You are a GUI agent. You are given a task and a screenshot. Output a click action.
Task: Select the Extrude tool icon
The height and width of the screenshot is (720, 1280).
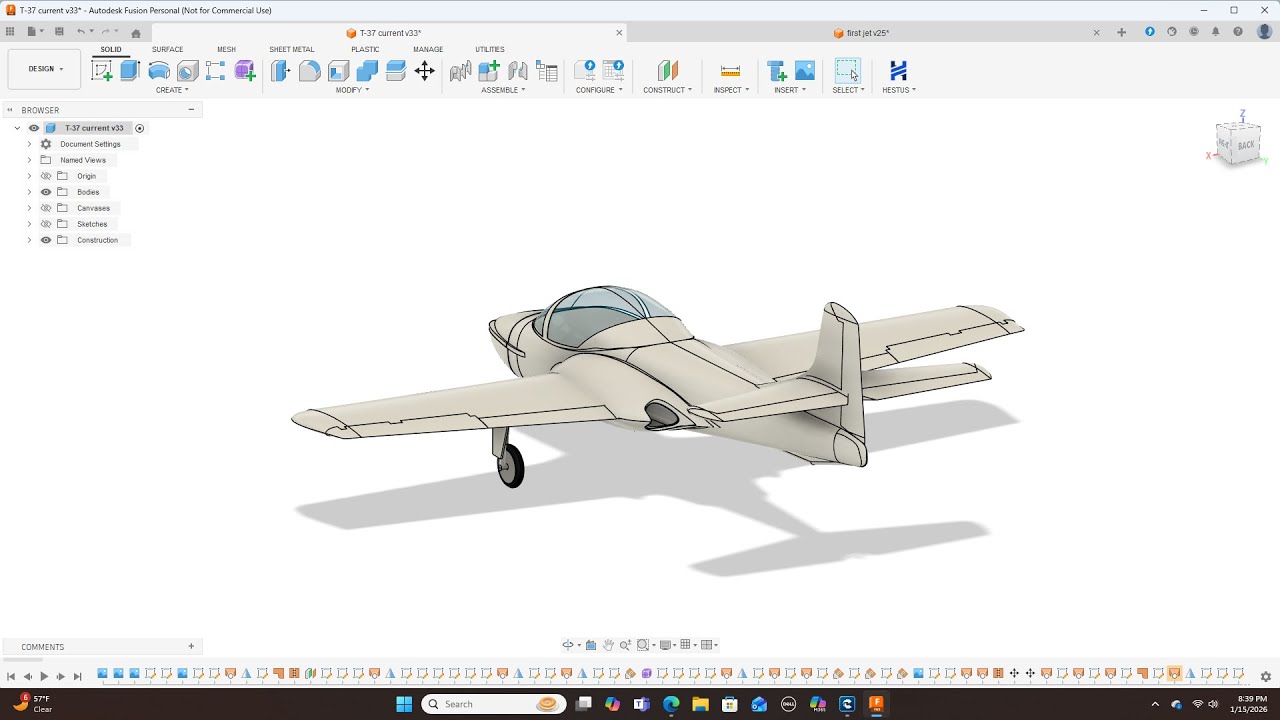pyautogui.click(x=130, y=70)
